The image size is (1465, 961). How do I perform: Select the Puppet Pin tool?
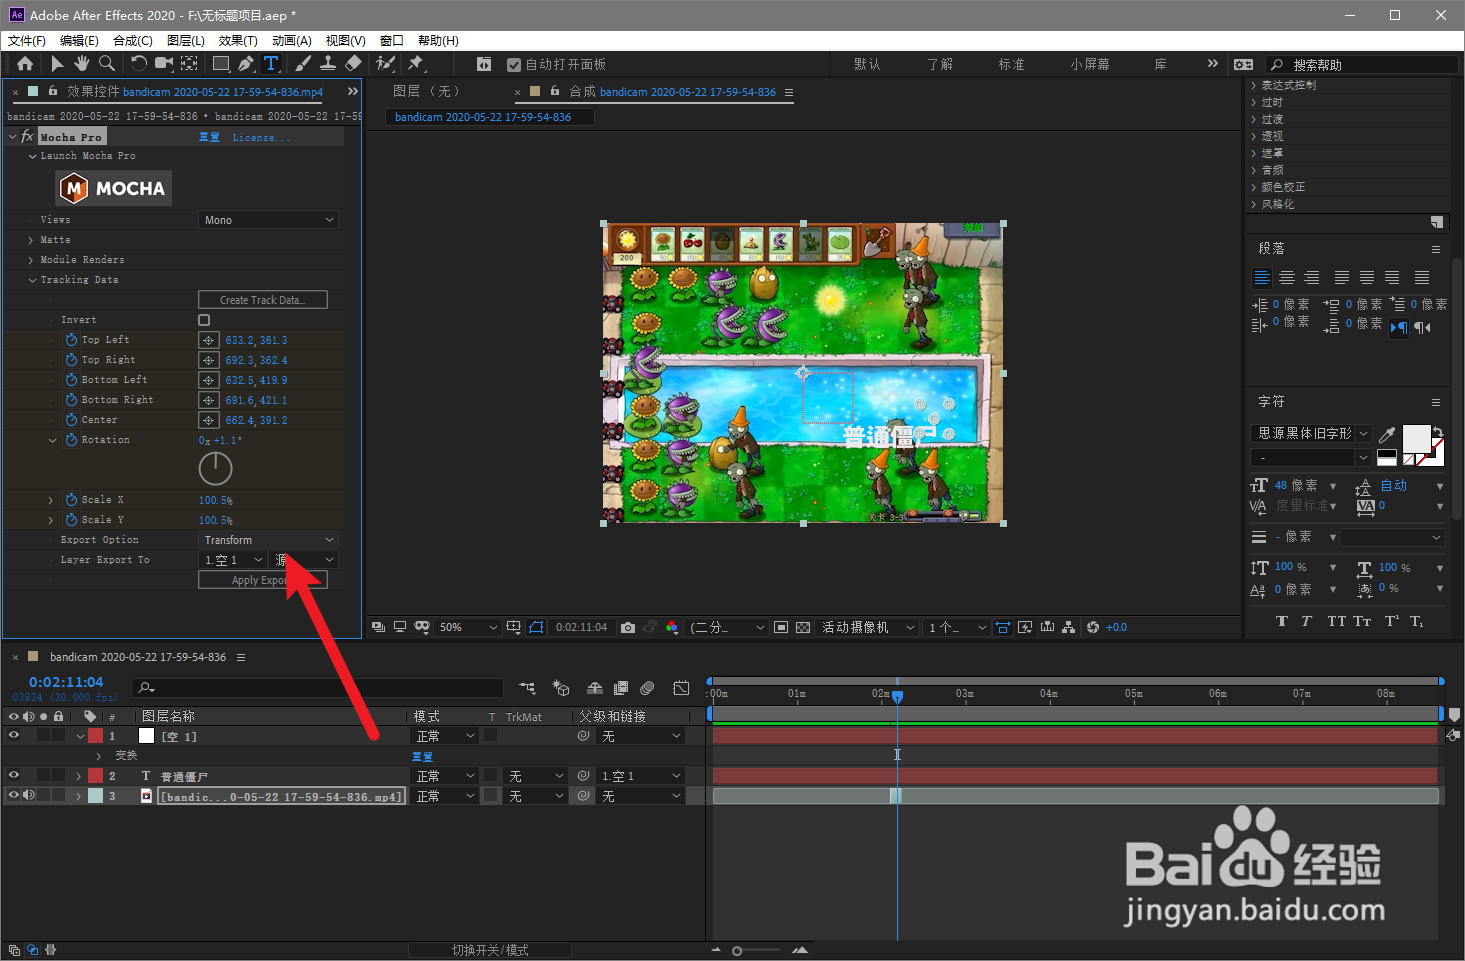pos(416,63)
